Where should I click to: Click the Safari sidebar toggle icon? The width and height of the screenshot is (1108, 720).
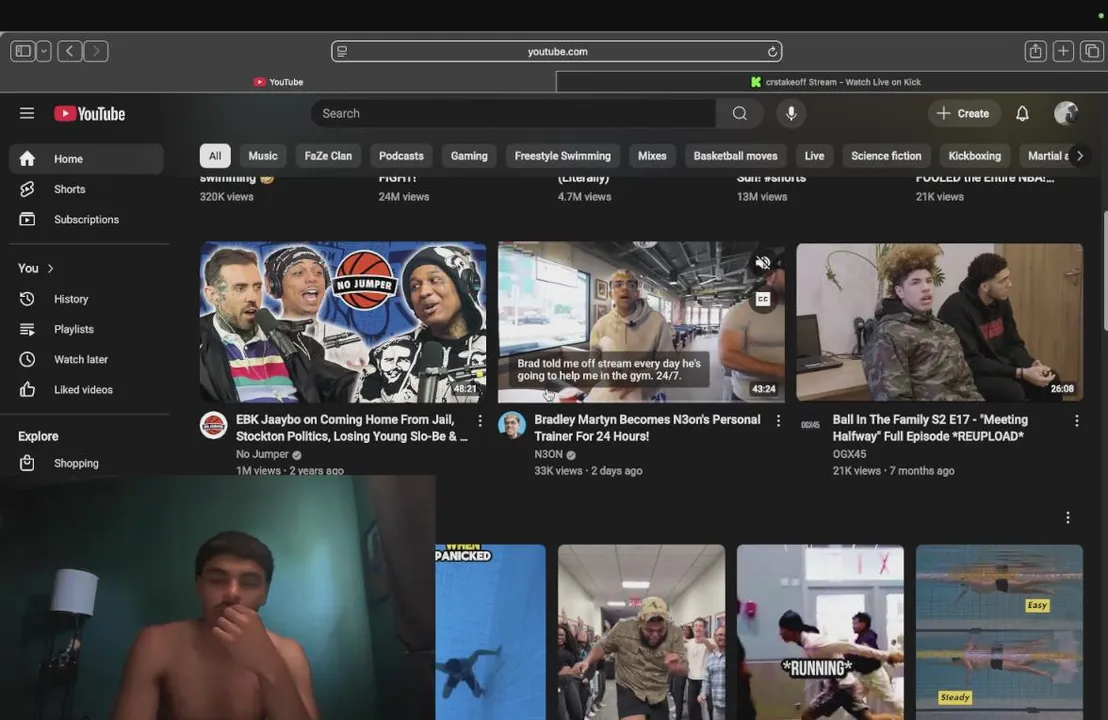coord(23,51)
